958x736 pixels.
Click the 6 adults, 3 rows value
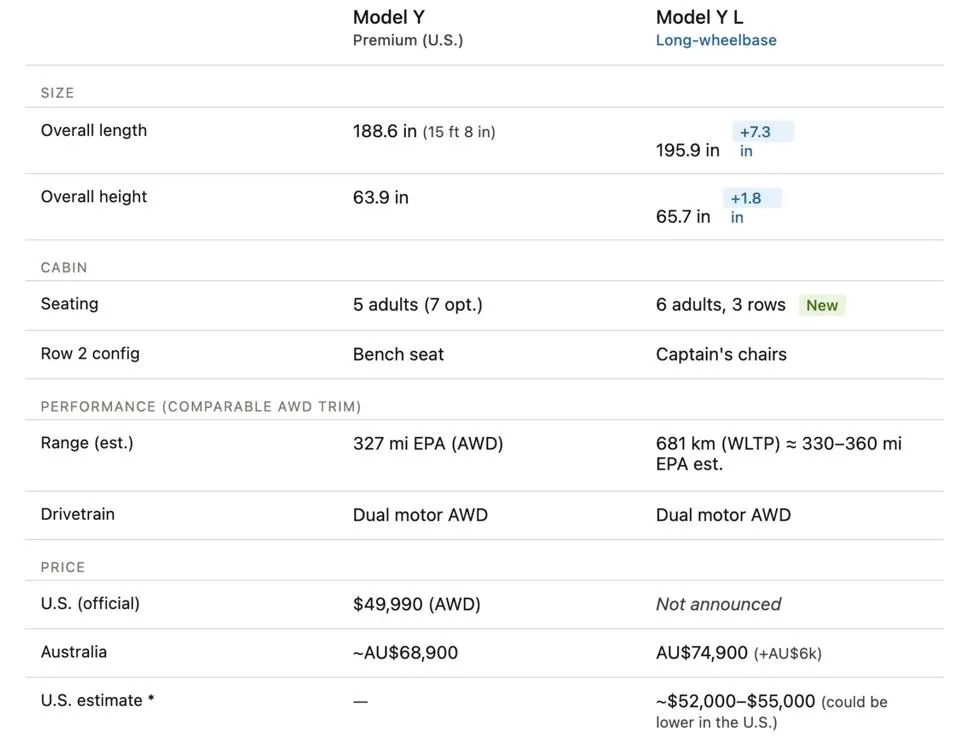click(720, 305)
